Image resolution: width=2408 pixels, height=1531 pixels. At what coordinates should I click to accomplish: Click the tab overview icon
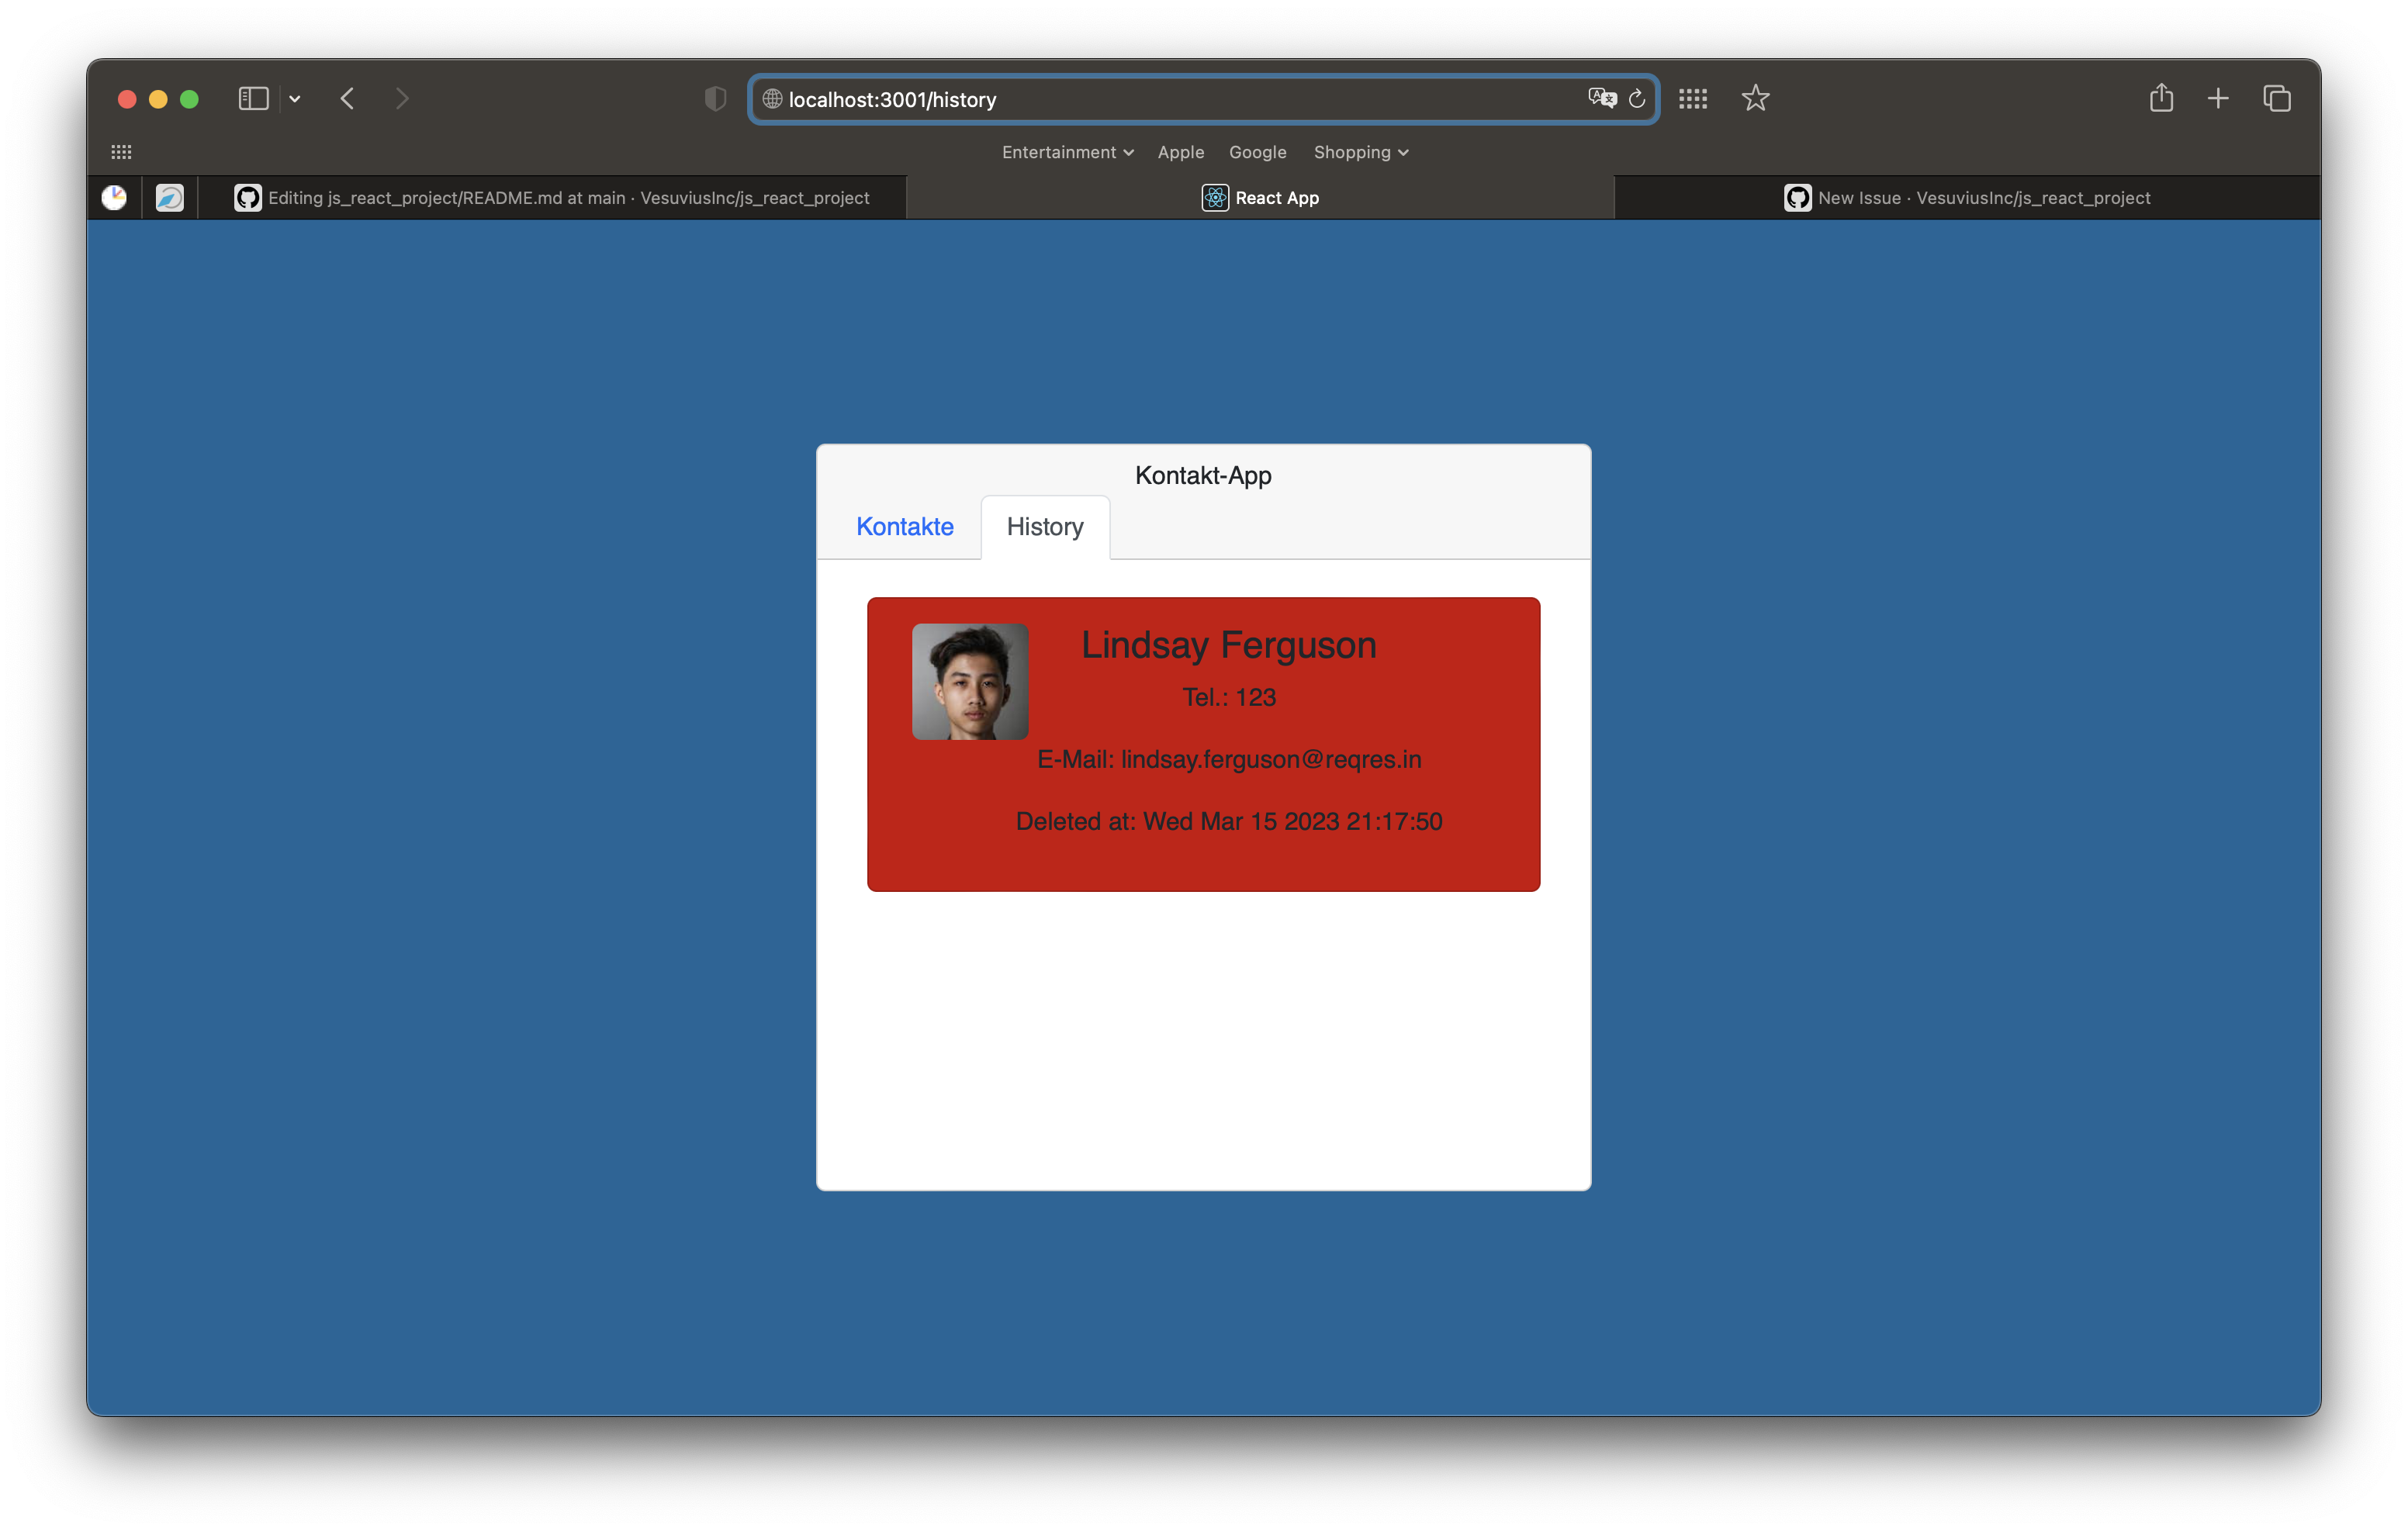coord(2277,98)
